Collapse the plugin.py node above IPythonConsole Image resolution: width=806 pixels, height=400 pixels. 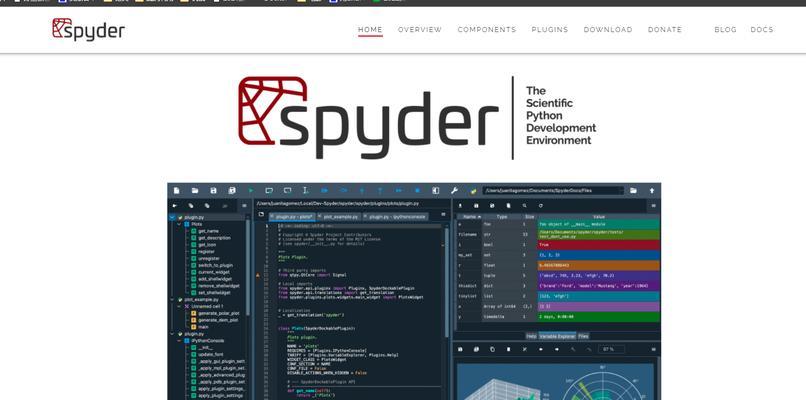pos(172,334)
